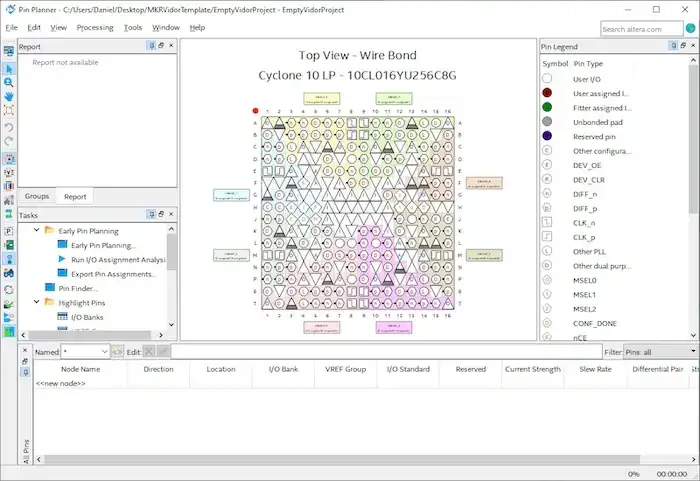This screenshot has height=481, width=700.
Task: Click the filter icon next to Named field
Action: coord(119,352)
